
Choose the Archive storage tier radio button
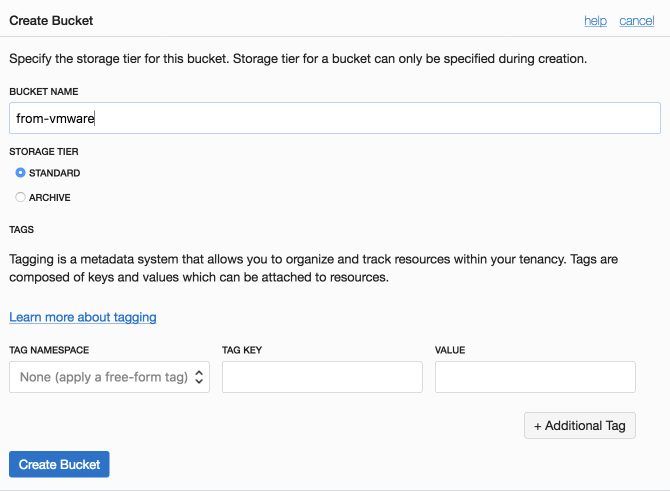coord(20,197)
